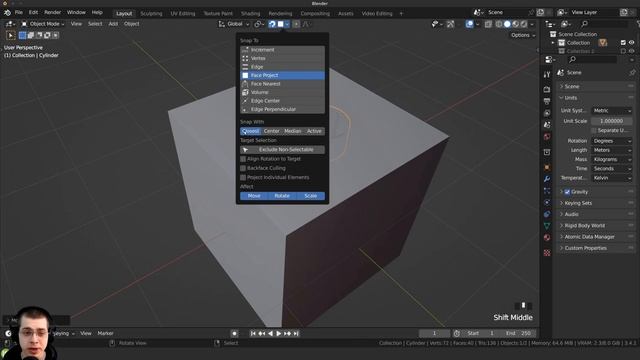Screen dimensions: 640x360
Task: Open the Blender logo menu
Action: [7, 13]
